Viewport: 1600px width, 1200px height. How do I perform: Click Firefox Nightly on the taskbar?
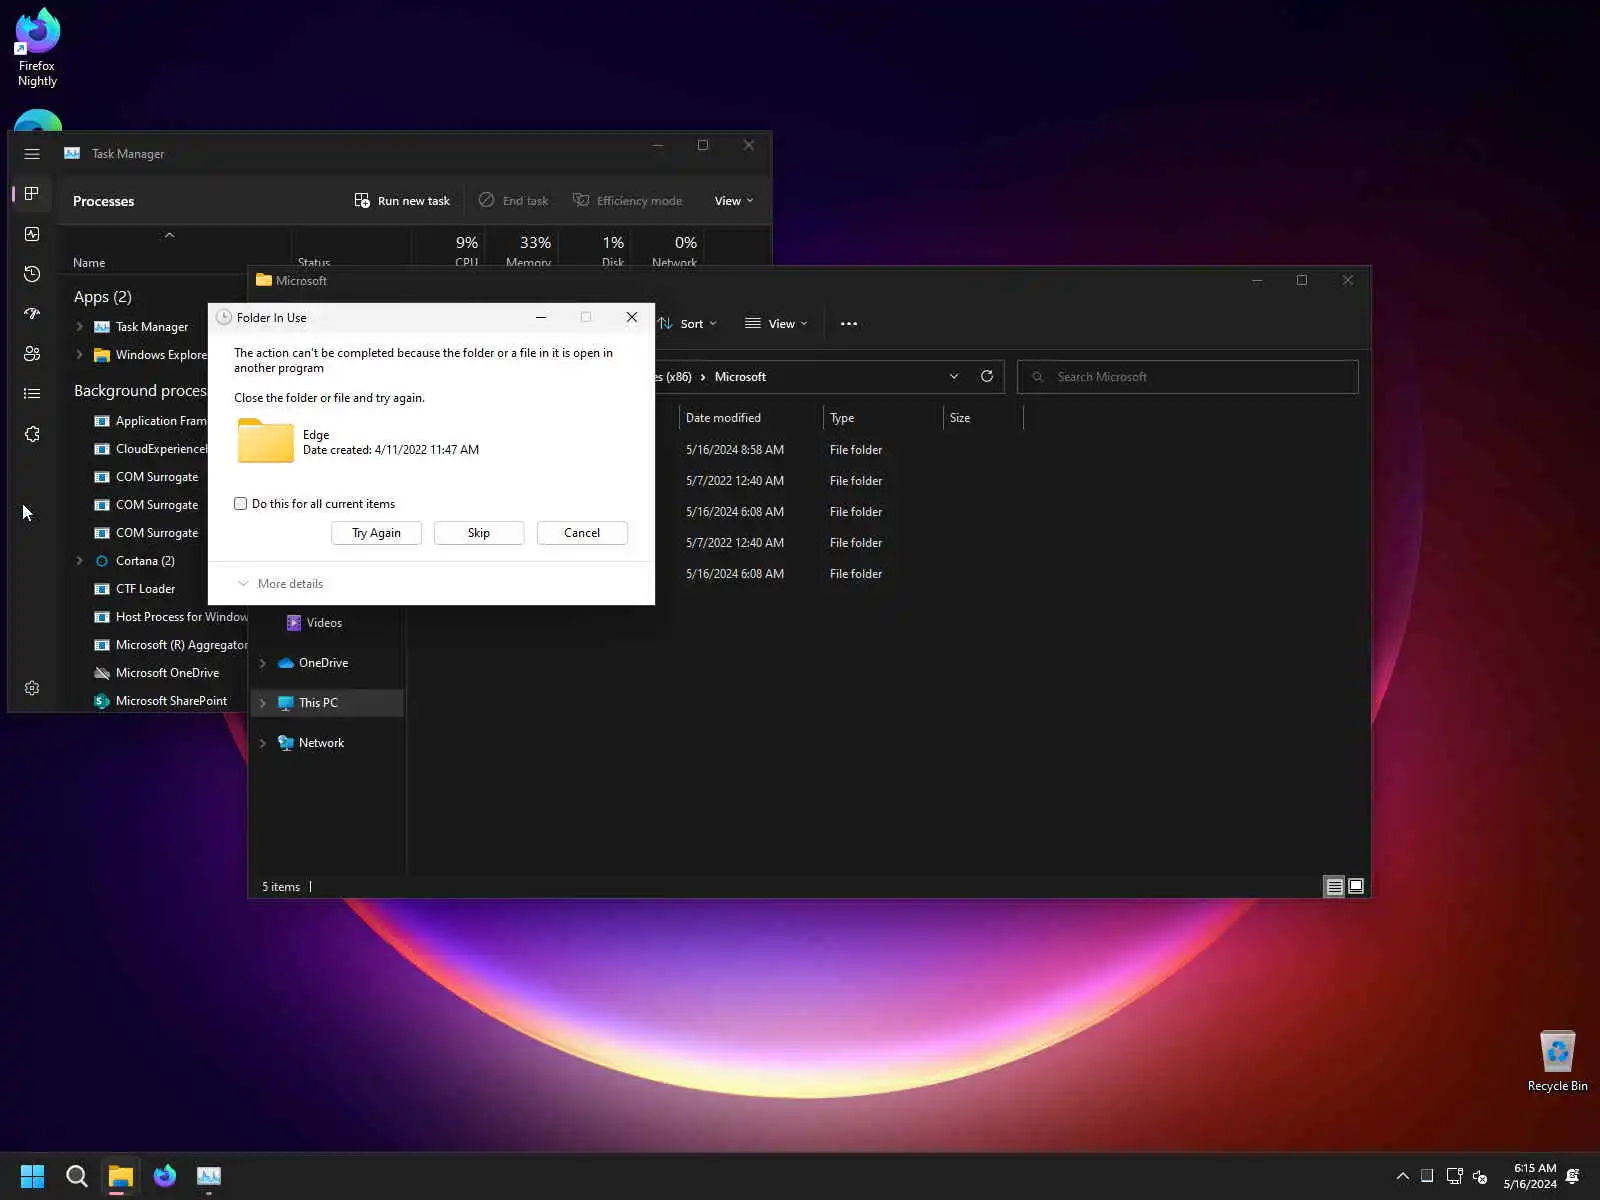tap(164, 1176)
